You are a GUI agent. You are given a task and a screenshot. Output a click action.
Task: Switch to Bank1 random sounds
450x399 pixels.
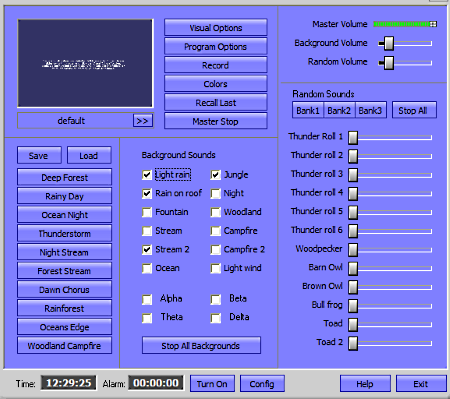(308, 110)
